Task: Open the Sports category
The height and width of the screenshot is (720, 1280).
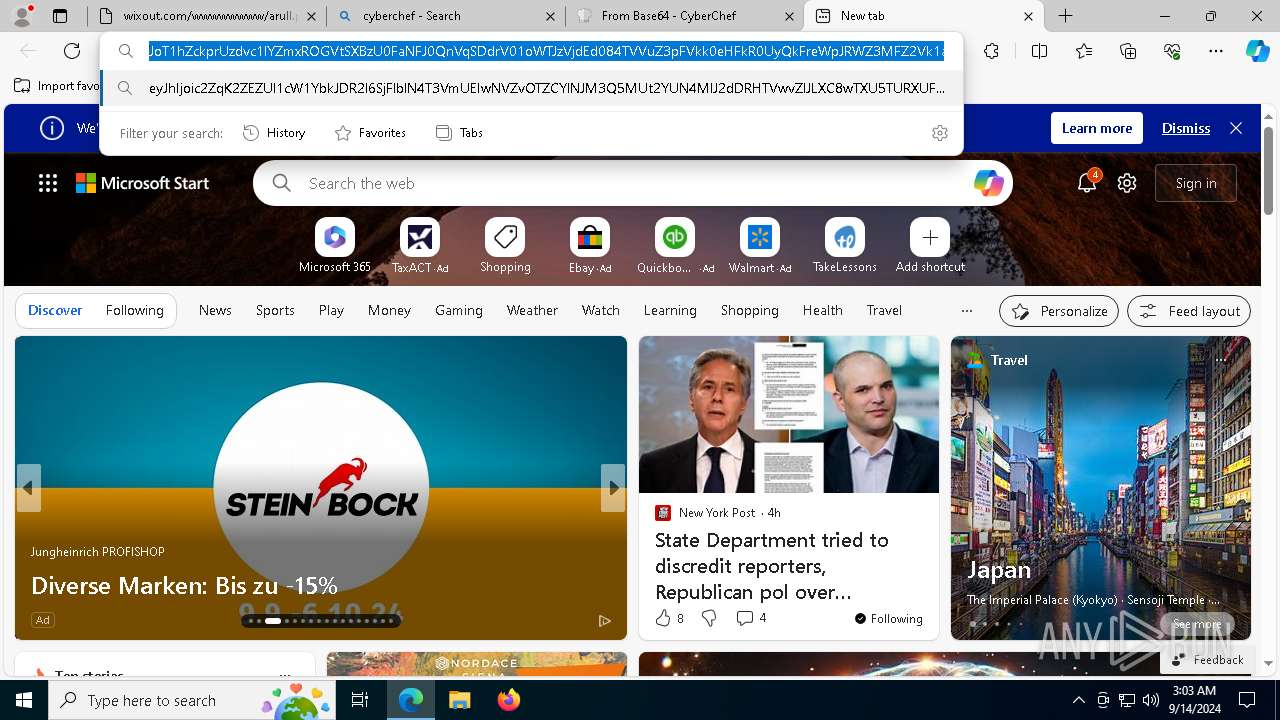Action: tap(275, 310)
